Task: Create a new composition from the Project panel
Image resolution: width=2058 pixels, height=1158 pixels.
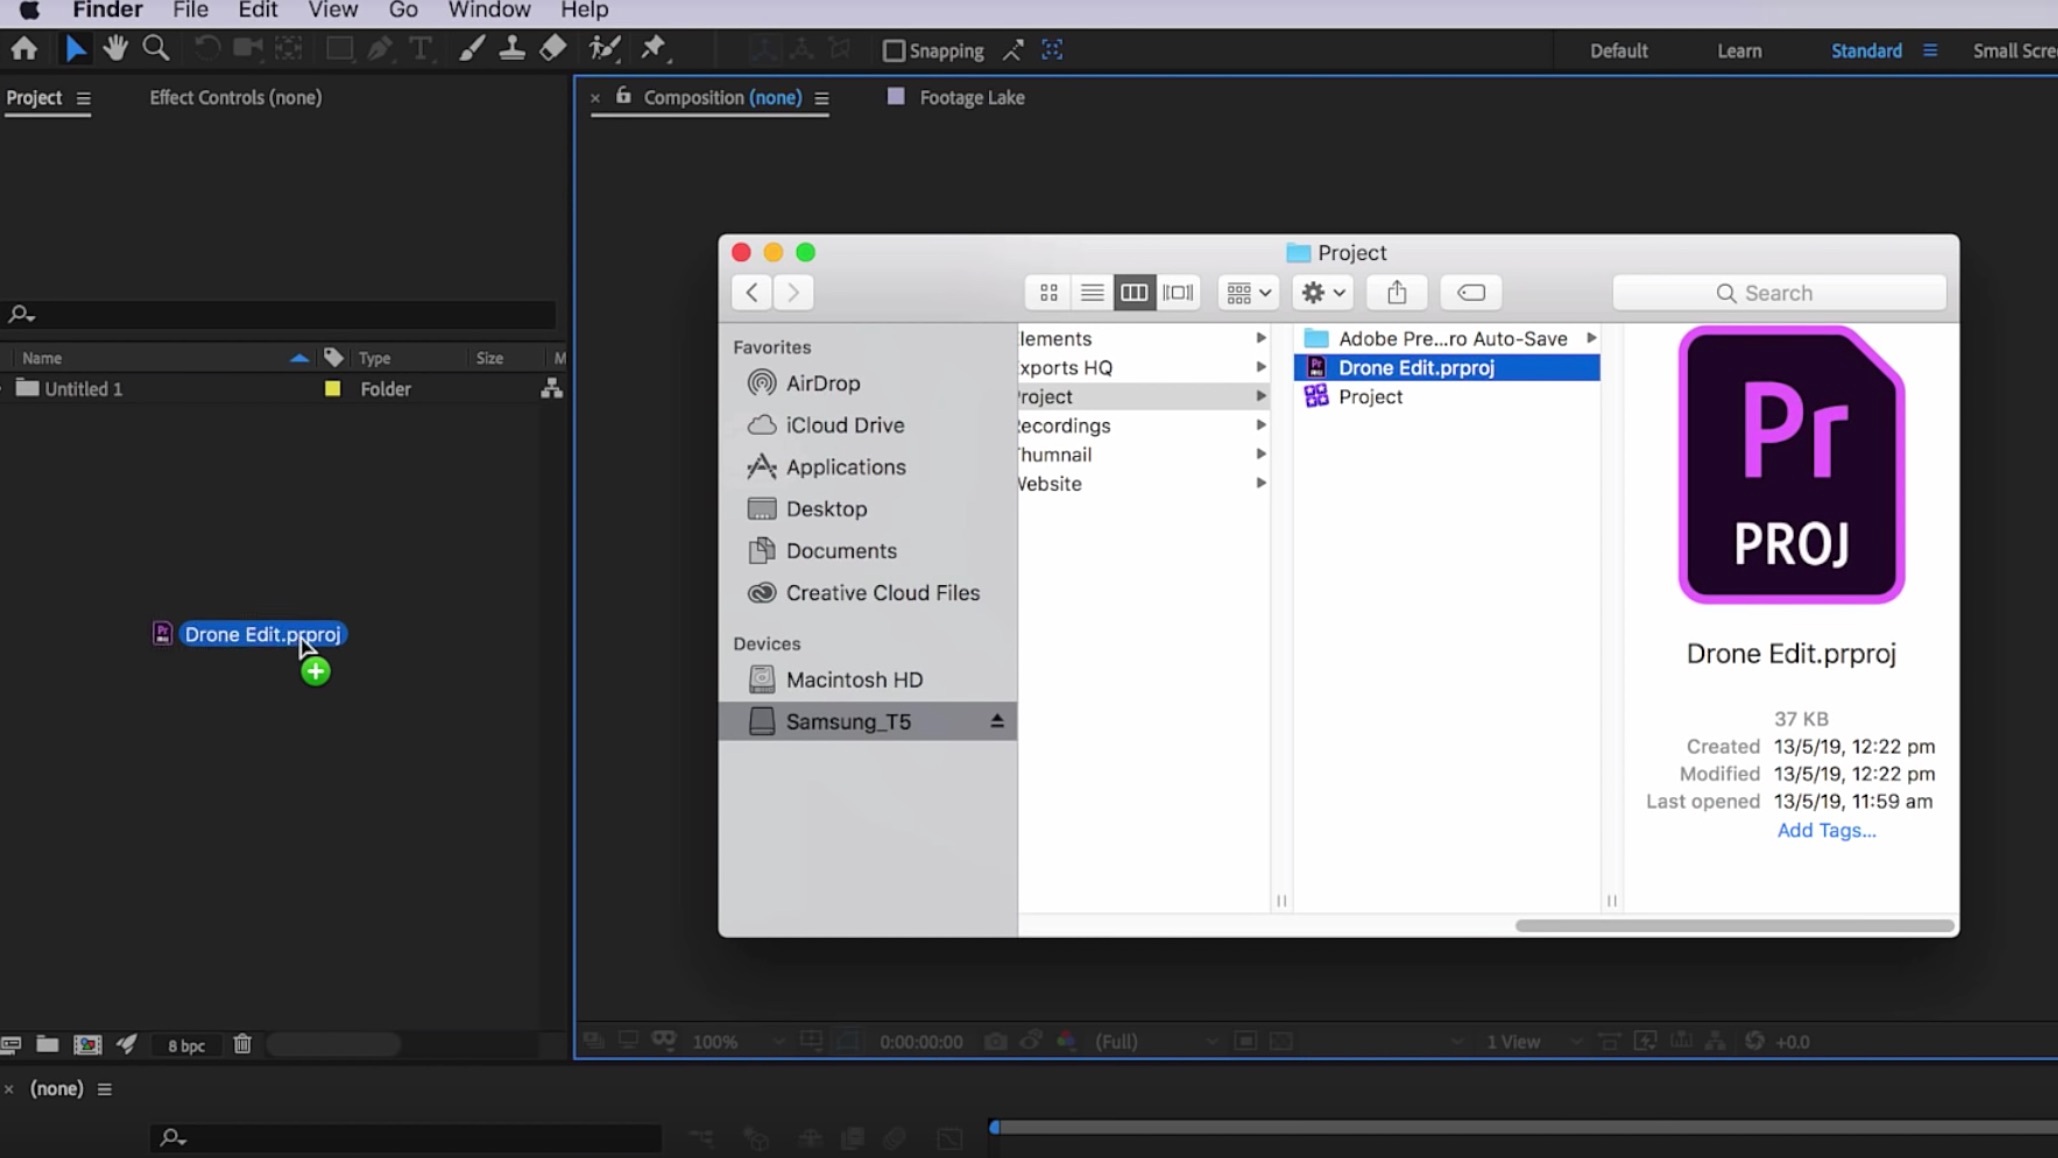Action: (x=88, y=1044)
